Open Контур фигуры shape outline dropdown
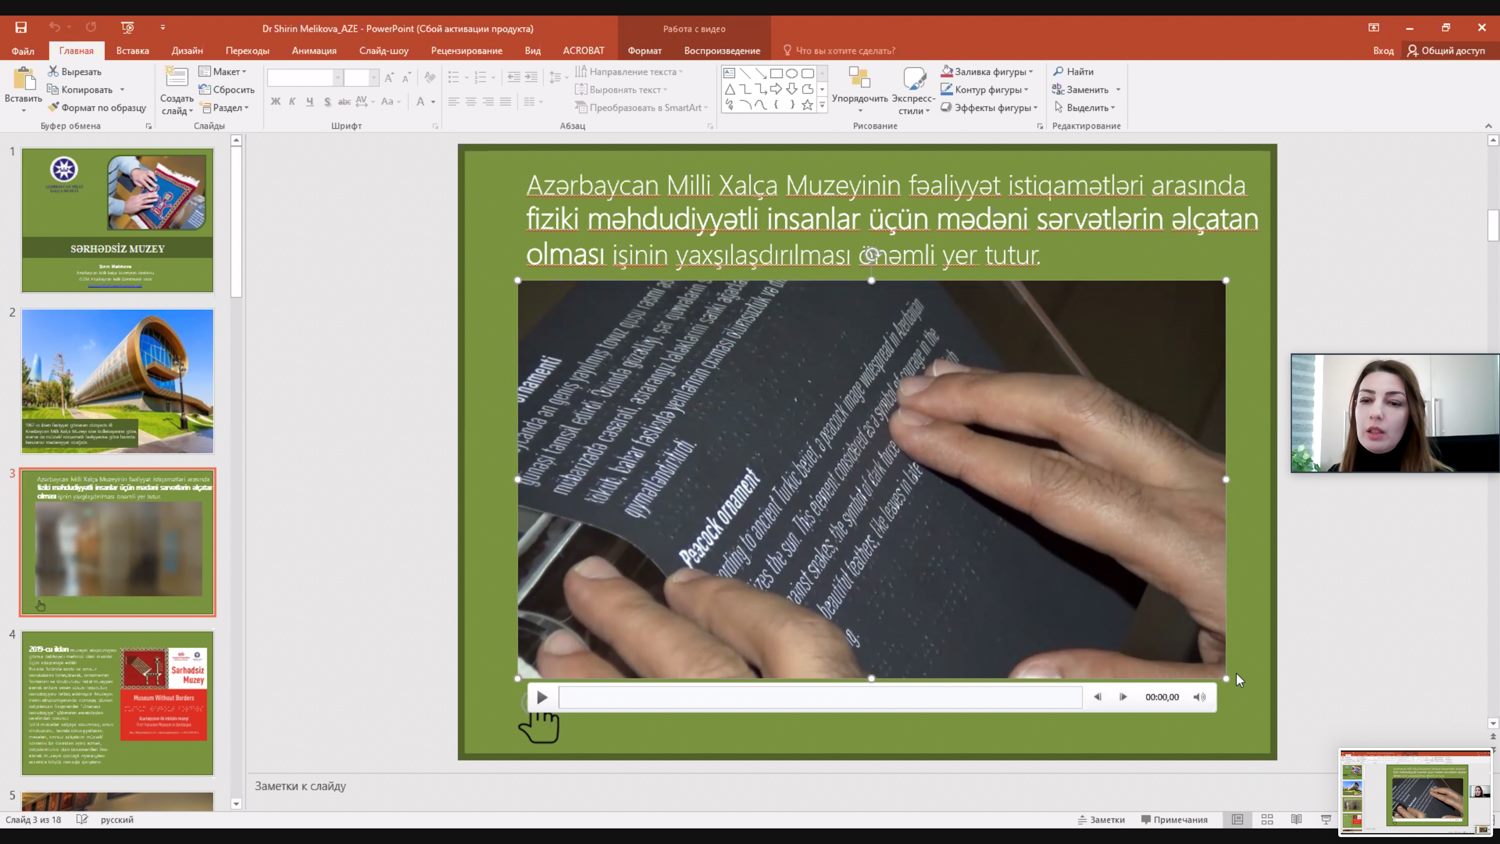Viewport: 1500px width, 844px height. coord(985,90)
